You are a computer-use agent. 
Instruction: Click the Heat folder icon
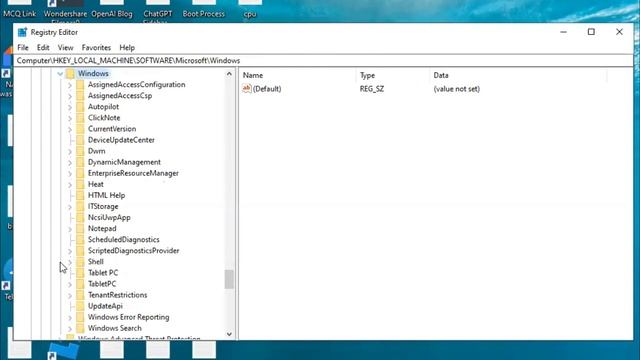click(80, 184)
